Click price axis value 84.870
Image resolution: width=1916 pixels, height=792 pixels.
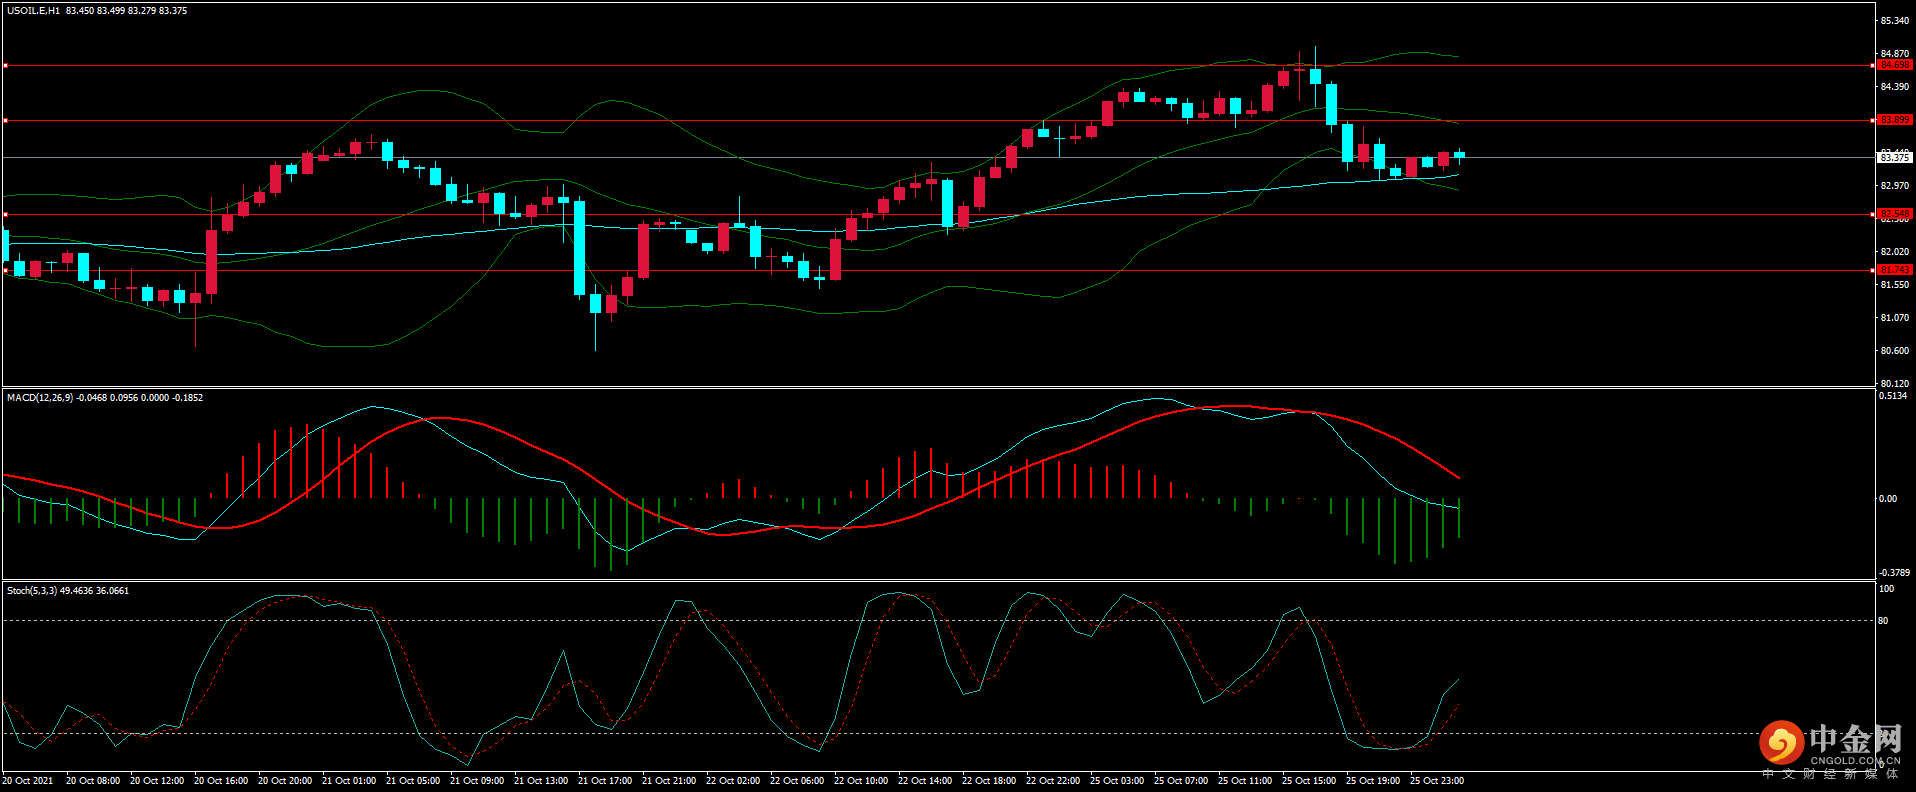click(x=1895, y=54)
